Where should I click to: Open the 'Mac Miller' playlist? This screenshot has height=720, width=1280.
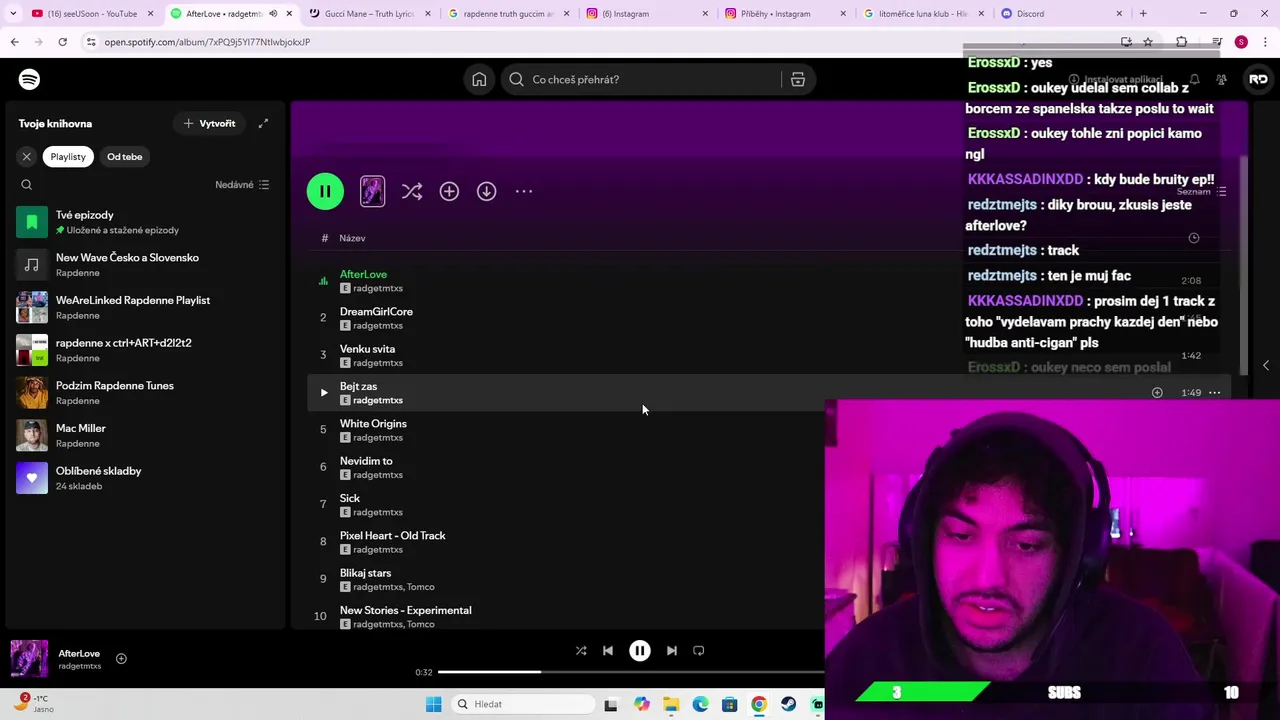tap(145, 435)
